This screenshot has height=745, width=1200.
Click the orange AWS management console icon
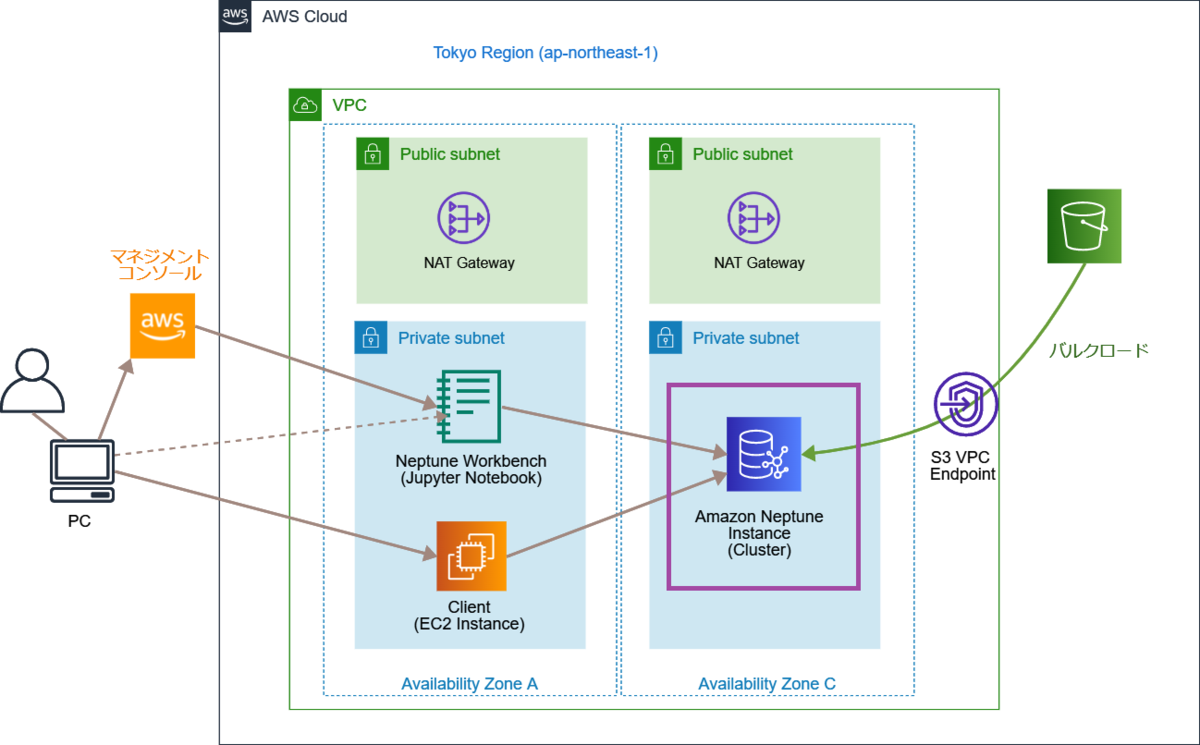(x=163, y=326)
